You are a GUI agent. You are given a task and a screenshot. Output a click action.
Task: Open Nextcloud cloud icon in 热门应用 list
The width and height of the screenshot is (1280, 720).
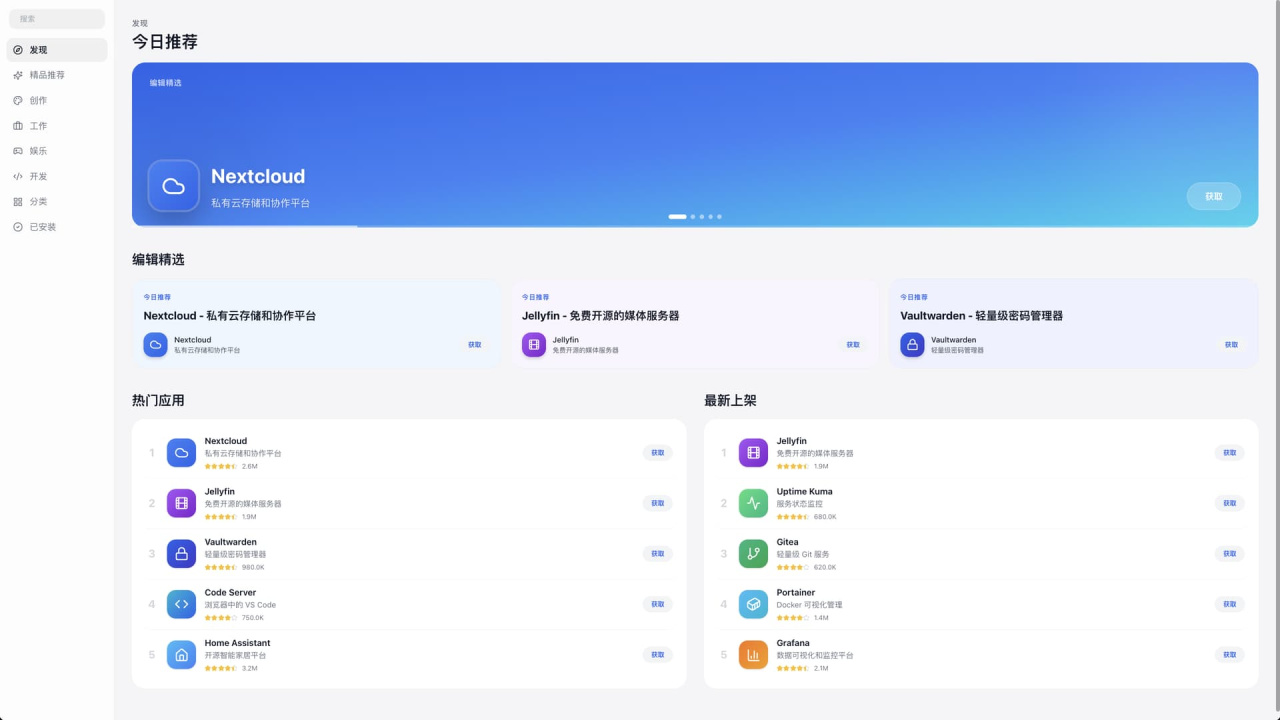181,453
